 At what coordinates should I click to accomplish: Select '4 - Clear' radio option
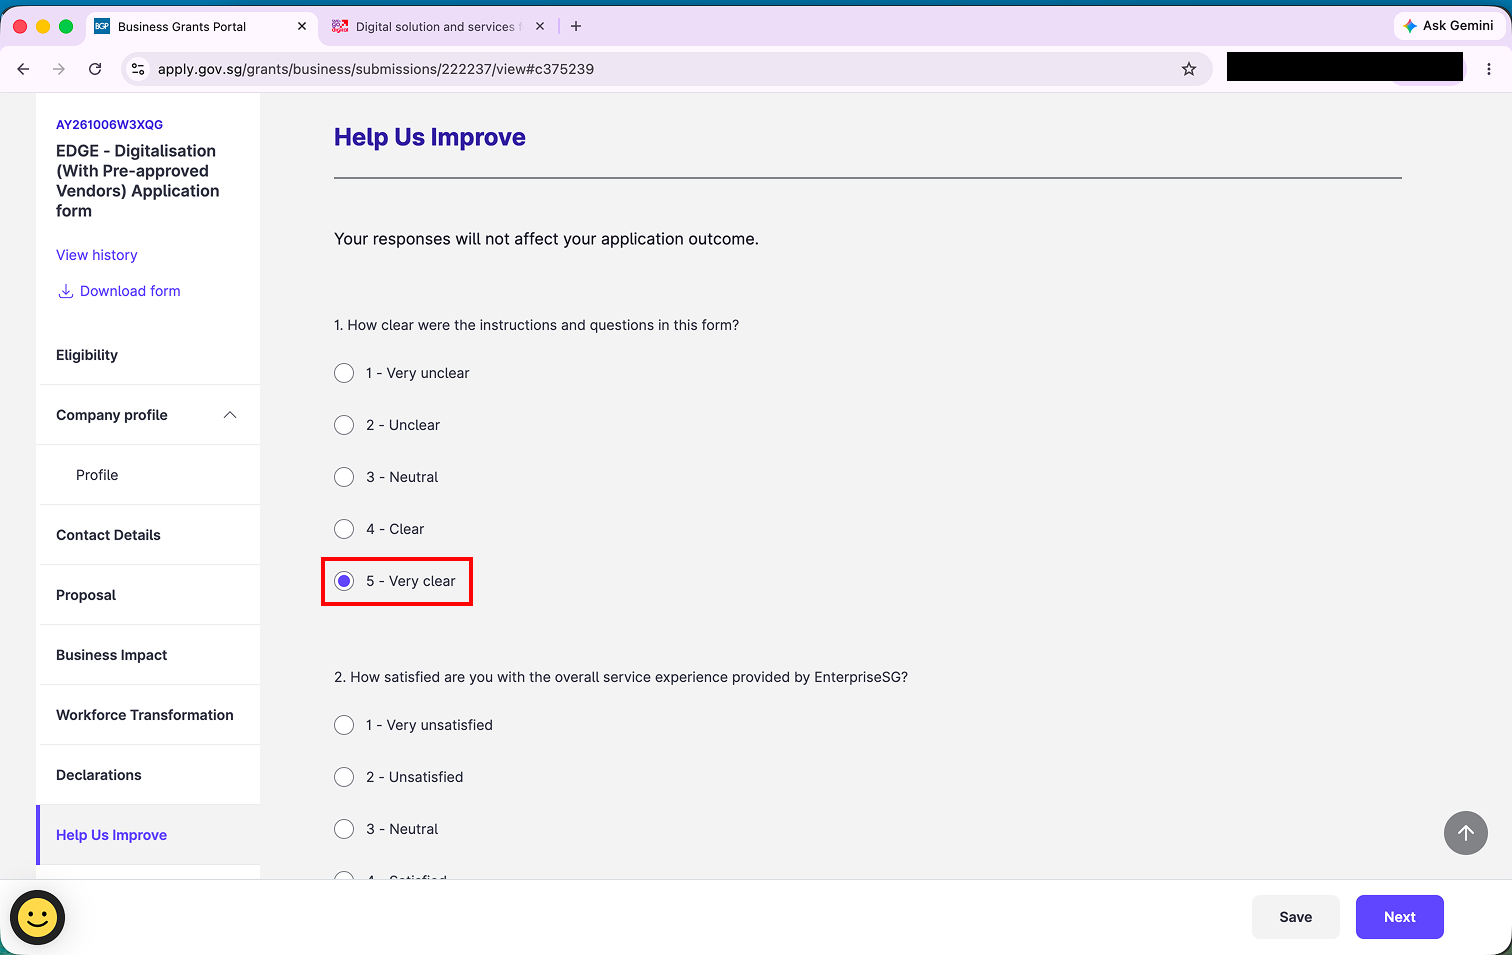click(x=344, y=529)
